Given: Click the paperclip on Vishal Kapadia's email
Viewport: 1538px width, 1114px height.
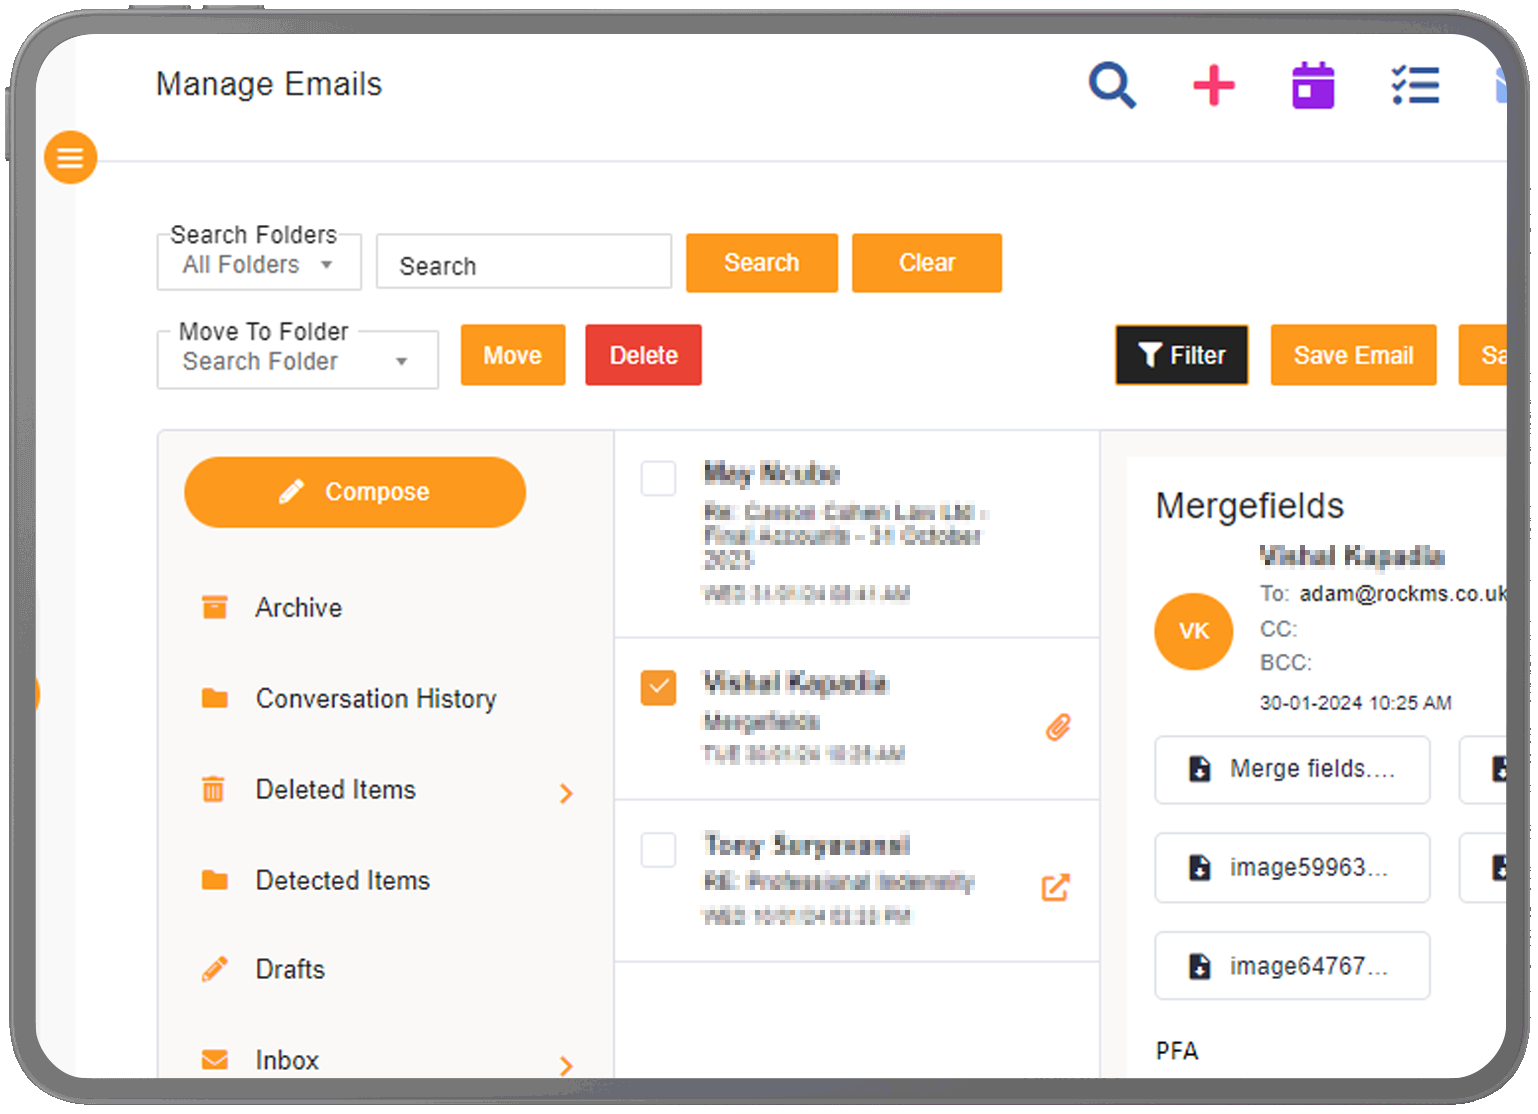Looking at the screenshot, I should pos(1058,729).
